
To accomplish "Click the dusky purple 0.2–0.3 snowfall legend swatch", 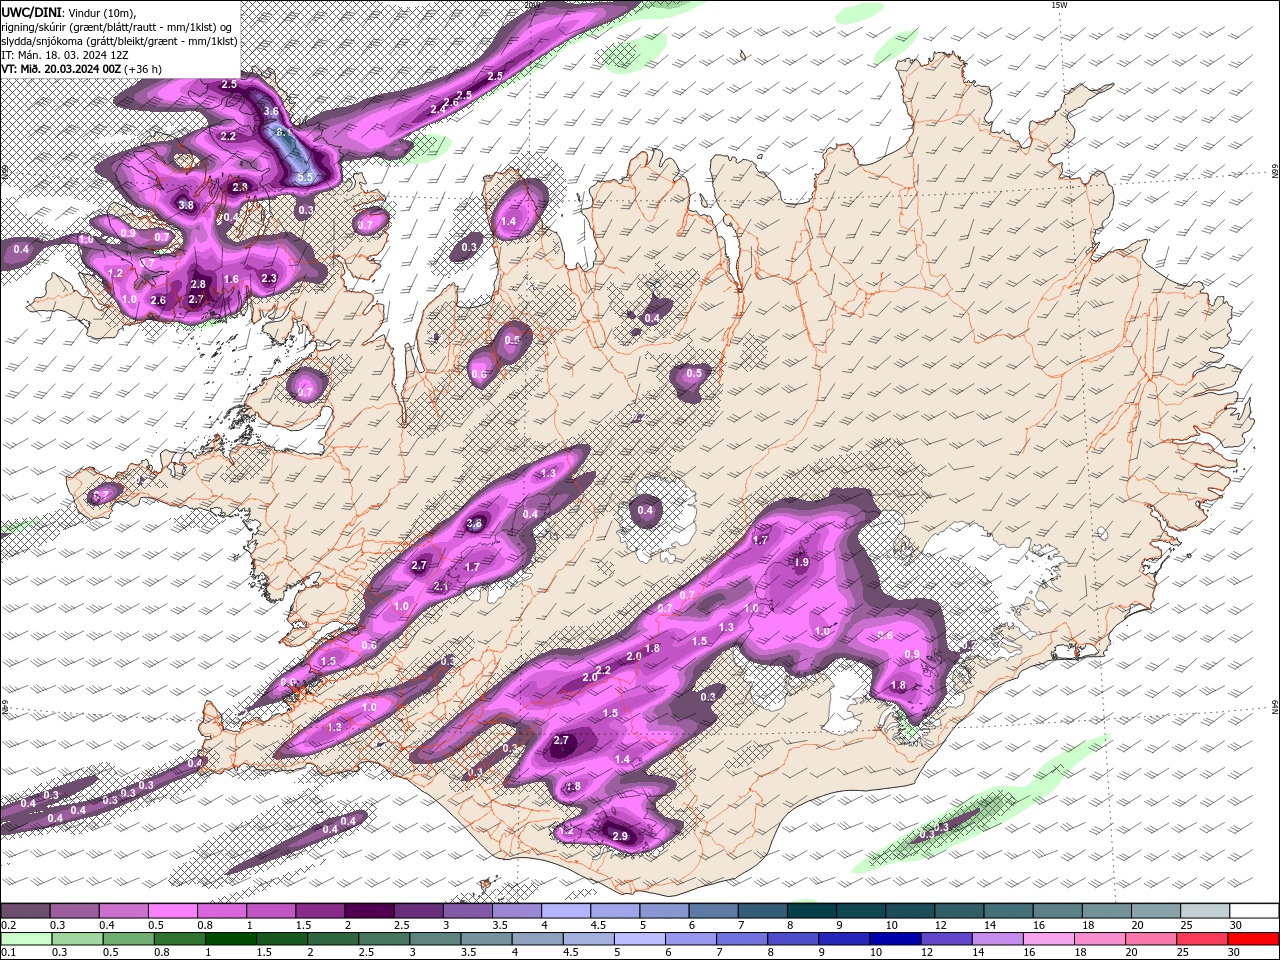I will tap(25, 910).
